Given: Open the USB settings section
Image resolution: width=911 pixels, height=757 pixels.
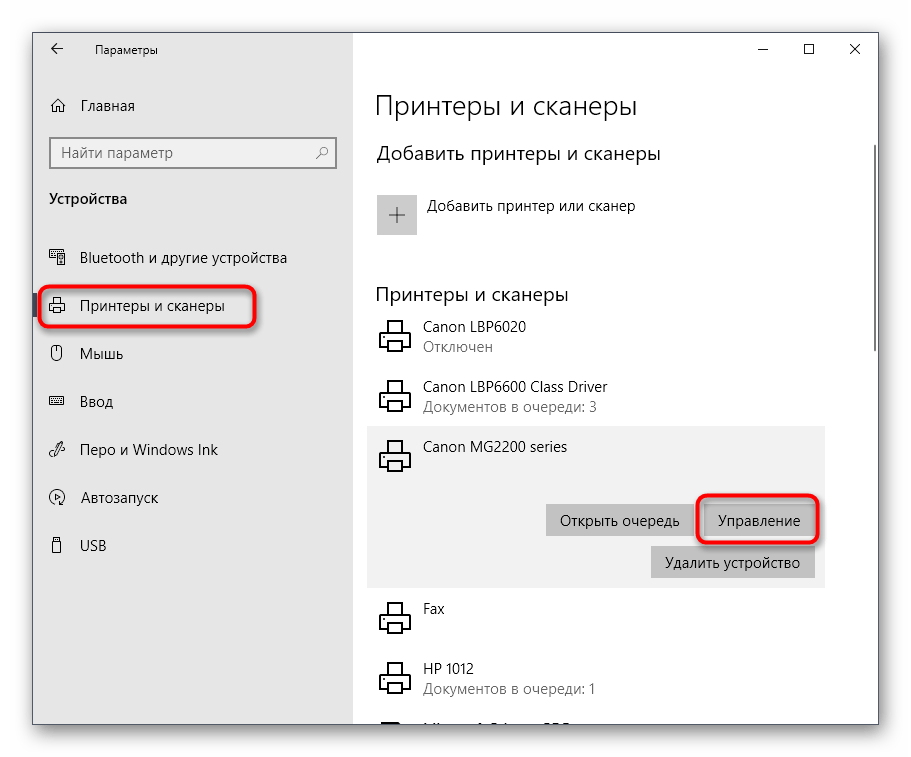Looking at the screenshot, I should (x=93, y=546).
